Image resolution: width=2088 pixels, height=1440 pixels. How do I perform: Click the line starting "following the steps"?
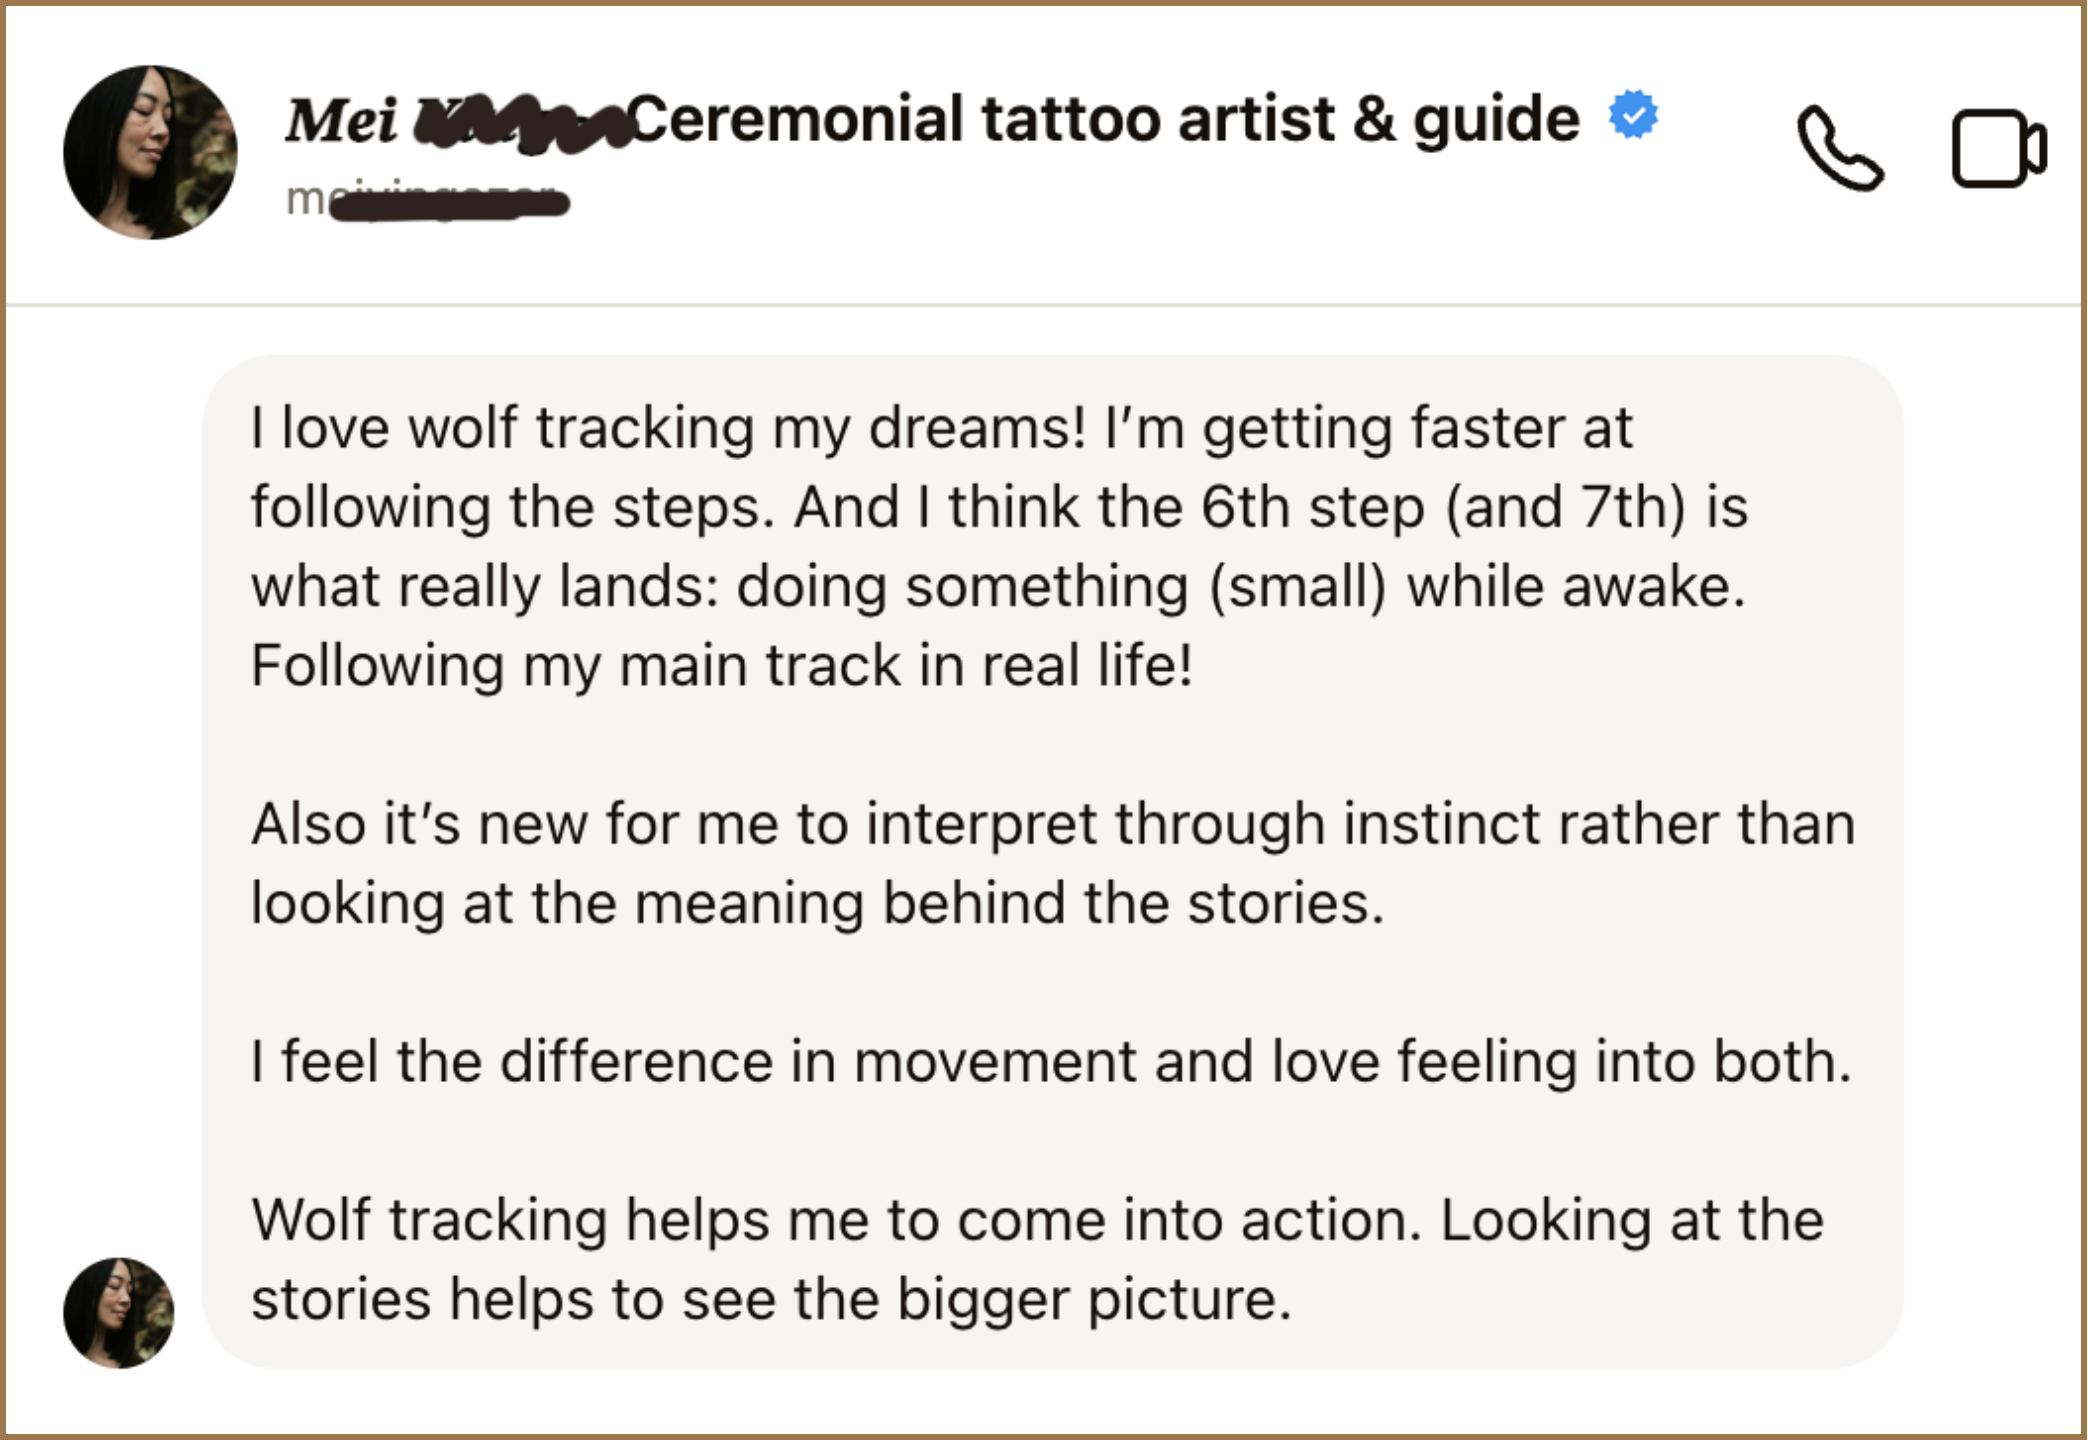pyautogui.click(x=998, y=507)
